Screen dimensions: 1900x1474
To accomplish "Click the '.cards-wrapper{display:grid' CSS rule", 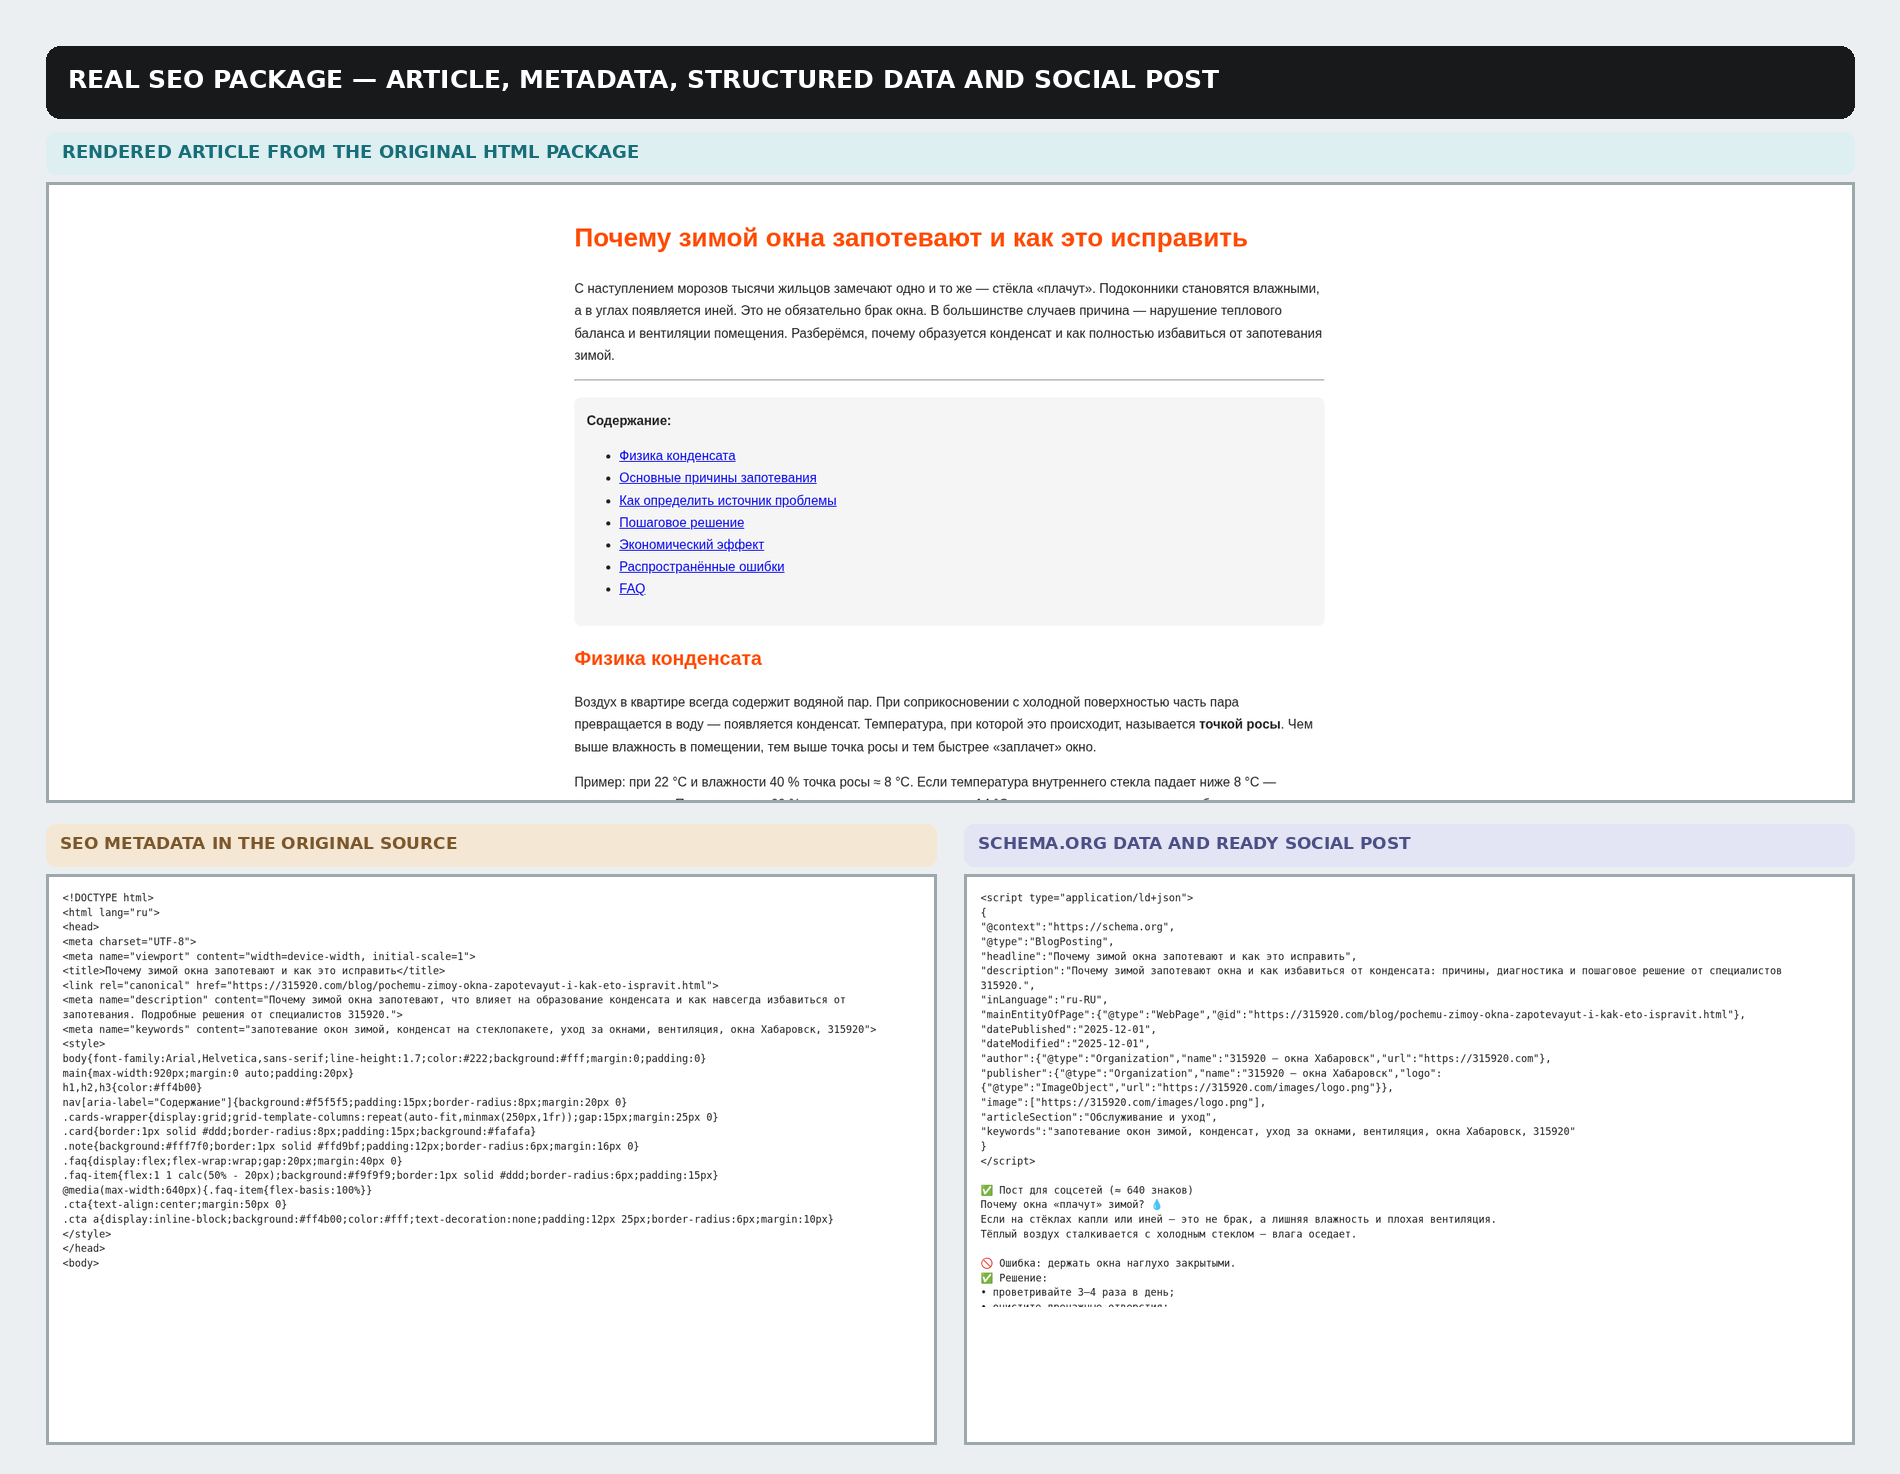I will click(x=390, y=1117).
